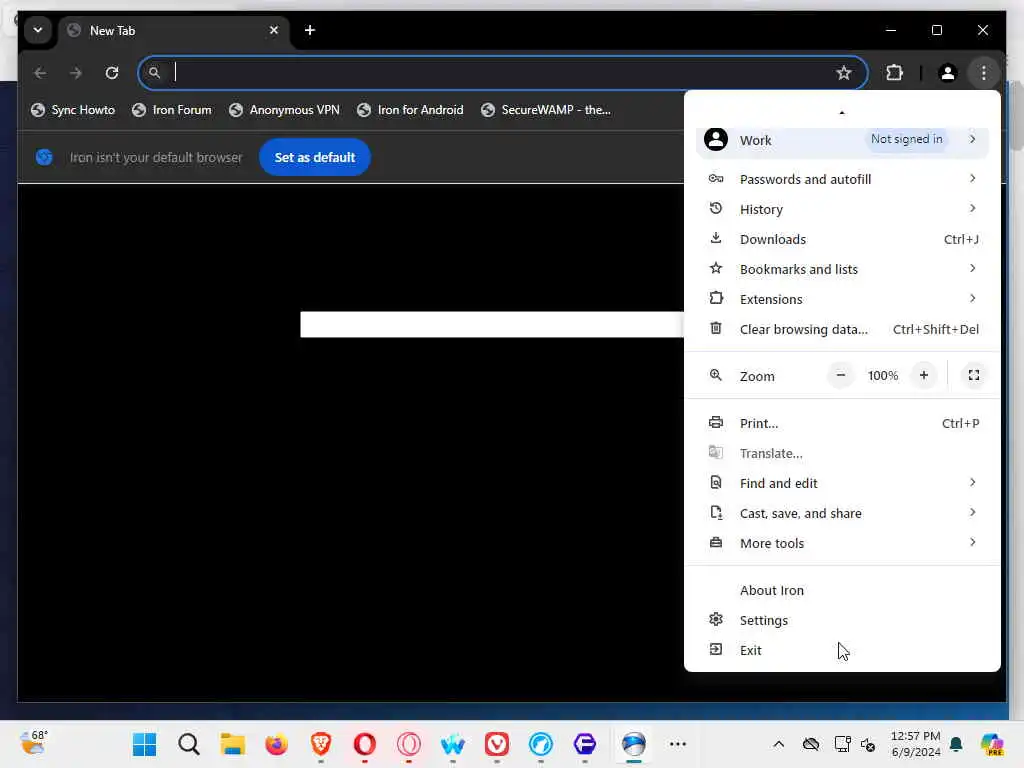
Task: Launch File Explorer from taskbar
Action: point(232,744)
